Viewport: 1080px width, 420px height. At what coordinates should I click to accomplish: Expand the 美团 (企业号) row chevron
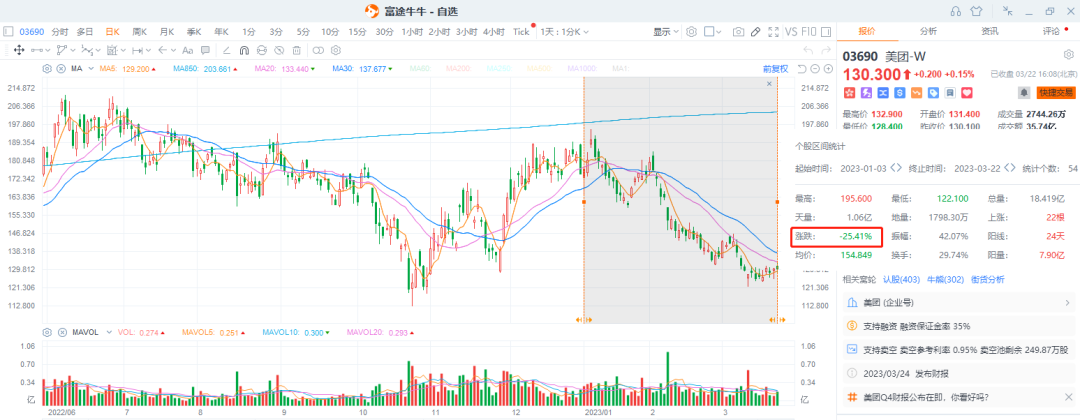[1068, 302]
